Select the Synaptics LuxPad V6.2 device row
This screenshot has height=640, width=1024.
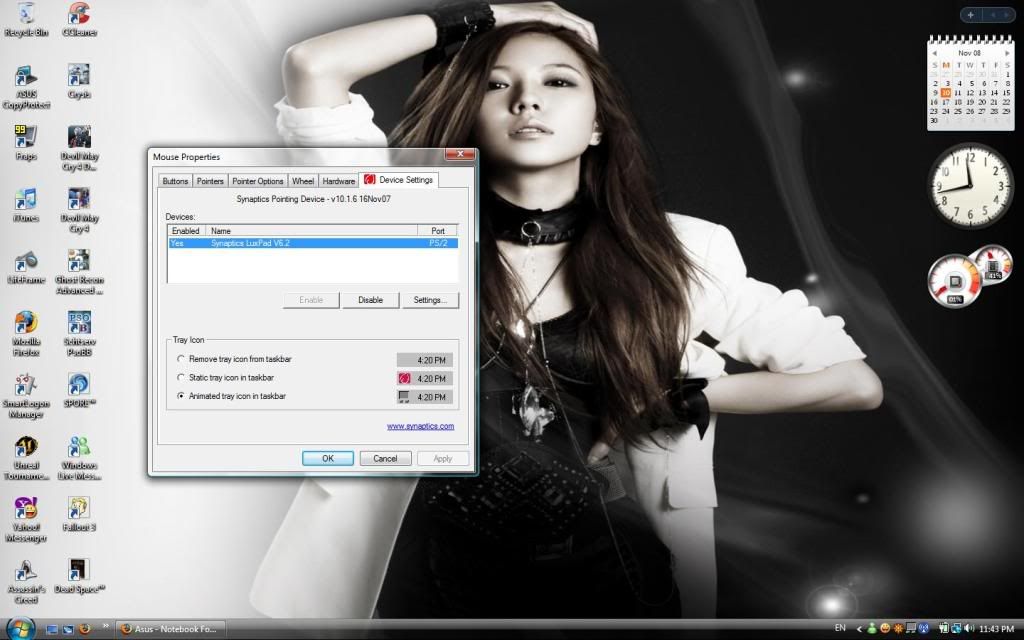[313, 243]
